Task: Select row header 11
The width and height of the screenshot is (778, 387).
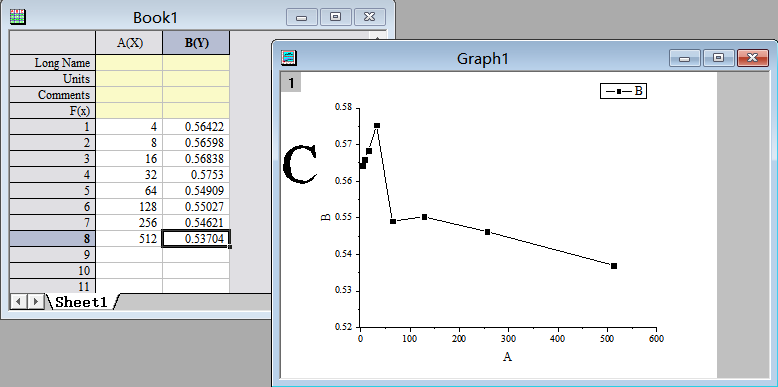Action: [53, 286]
